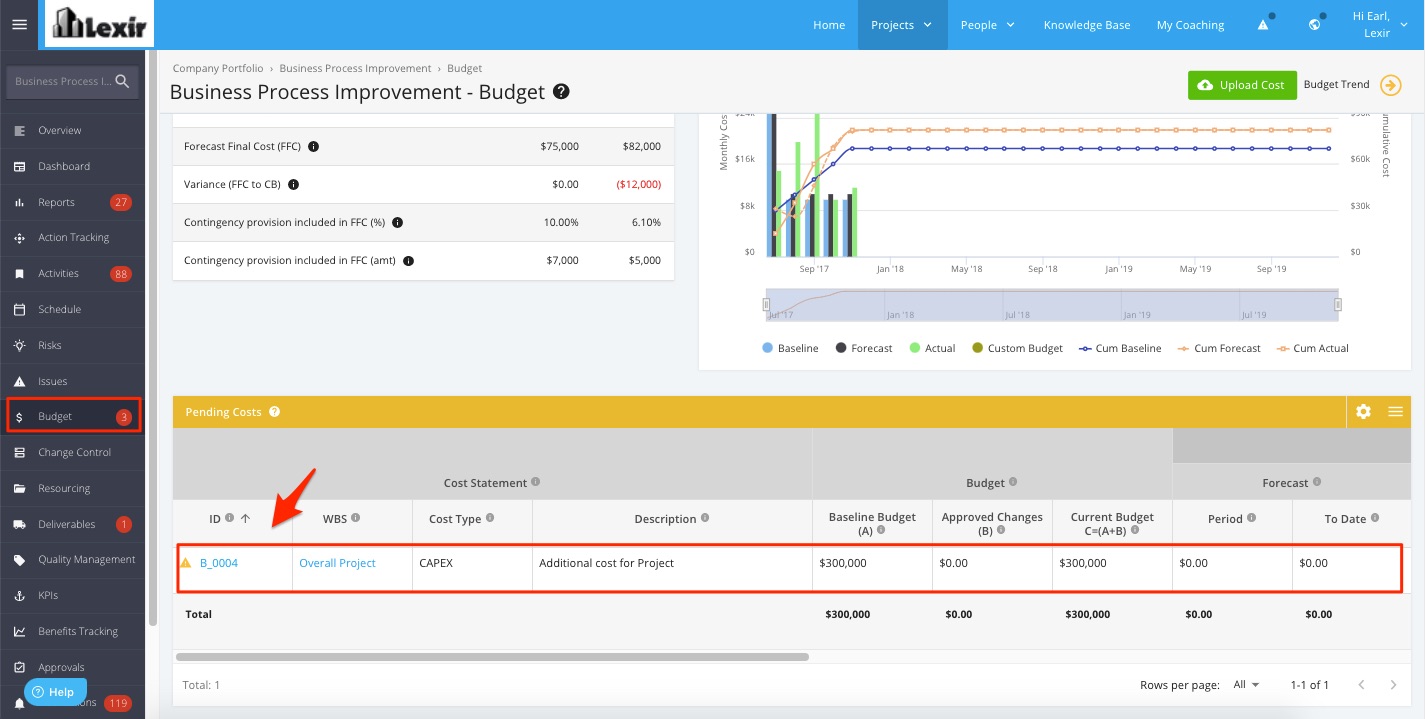The width and height of the screenshot is (1425, 719).
Task: Click the search magnifier icon in sidebar
Action: (122, 82)
